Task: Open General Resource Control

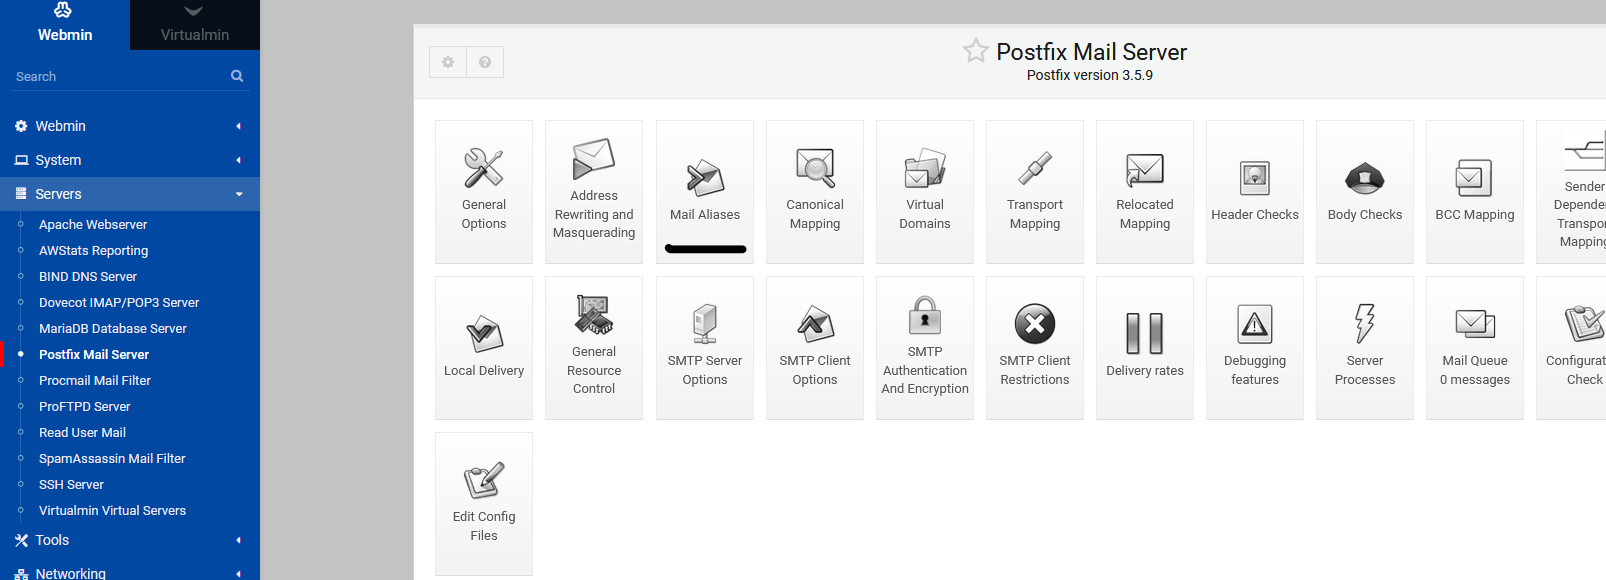Action: (x=594, y=348)
